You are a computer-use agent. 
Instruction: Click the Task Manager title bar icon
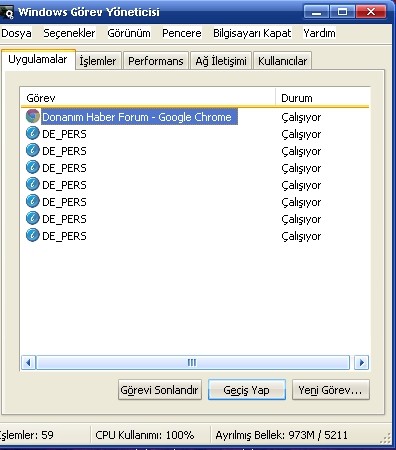(x=7, y=12)
